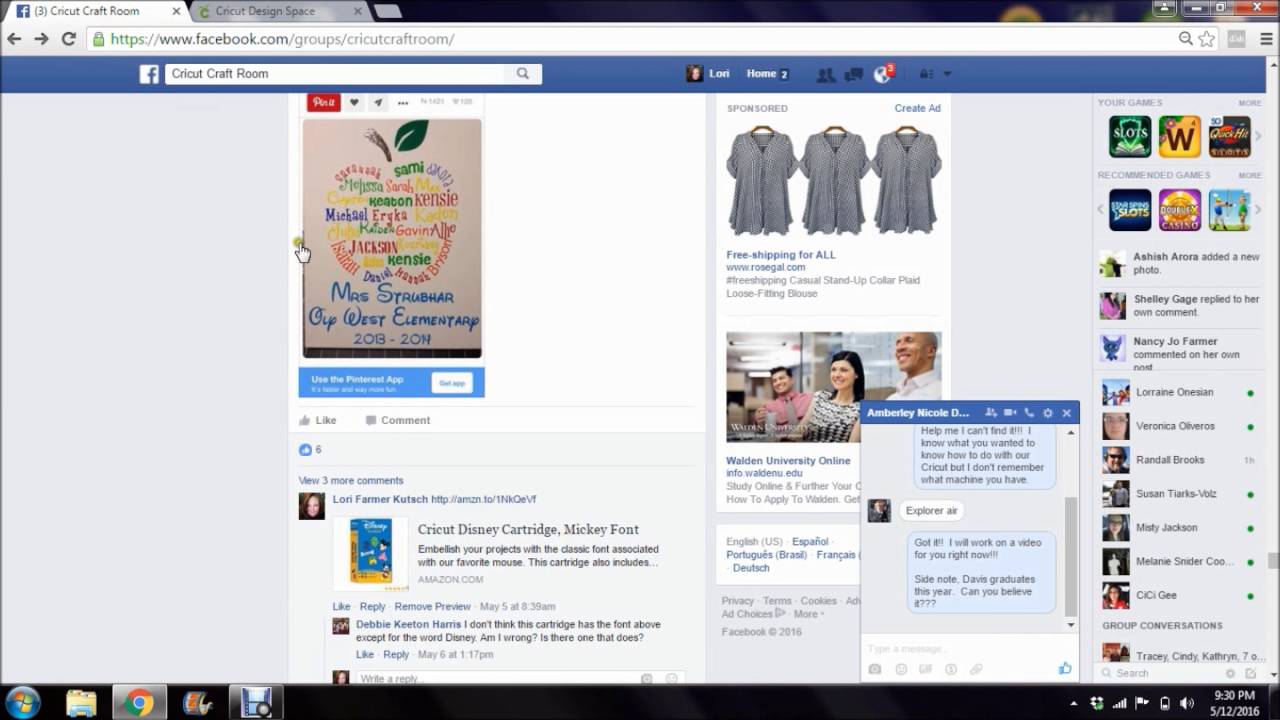The width and height of the screenshot is (1280, 720).
Task: Open the Slots game icon in Your Games
Action: coord(1130,137)
